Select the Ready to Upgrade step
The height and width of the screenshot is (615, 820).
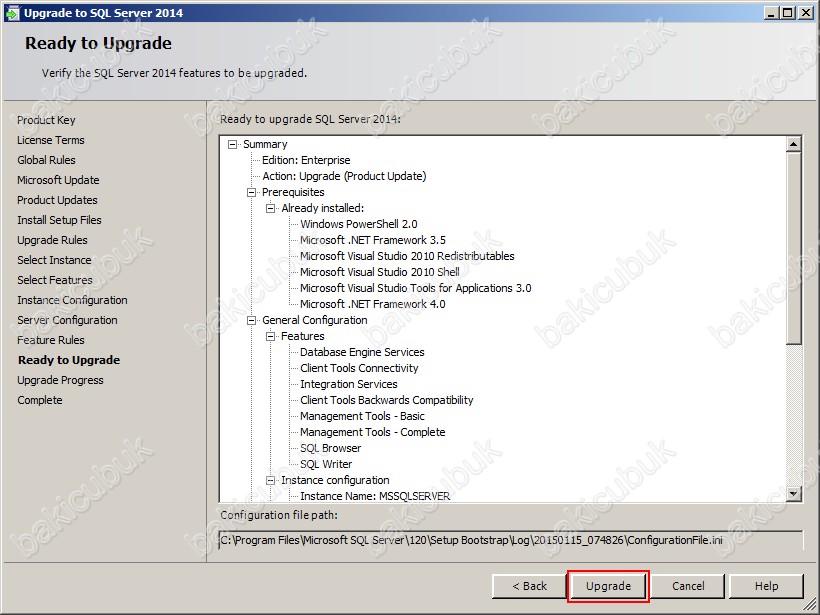(x=69, y=360)
